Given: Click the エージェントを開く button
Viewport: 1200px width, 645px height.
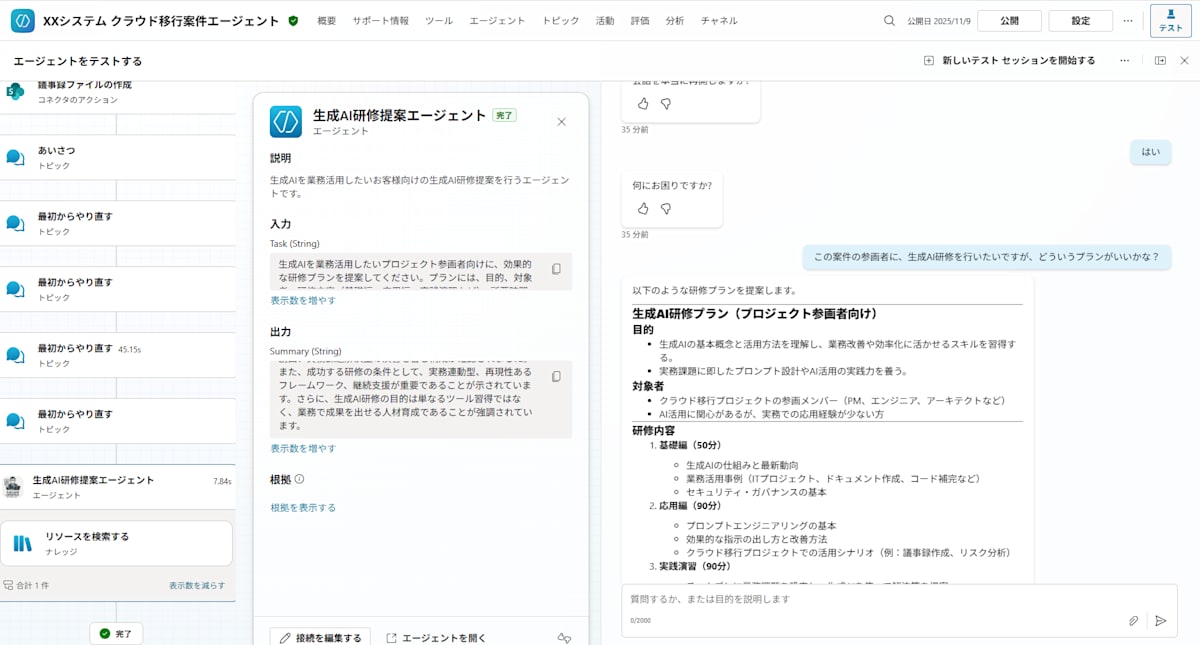Looking at the screenshot, I should (x=435, y=638).
